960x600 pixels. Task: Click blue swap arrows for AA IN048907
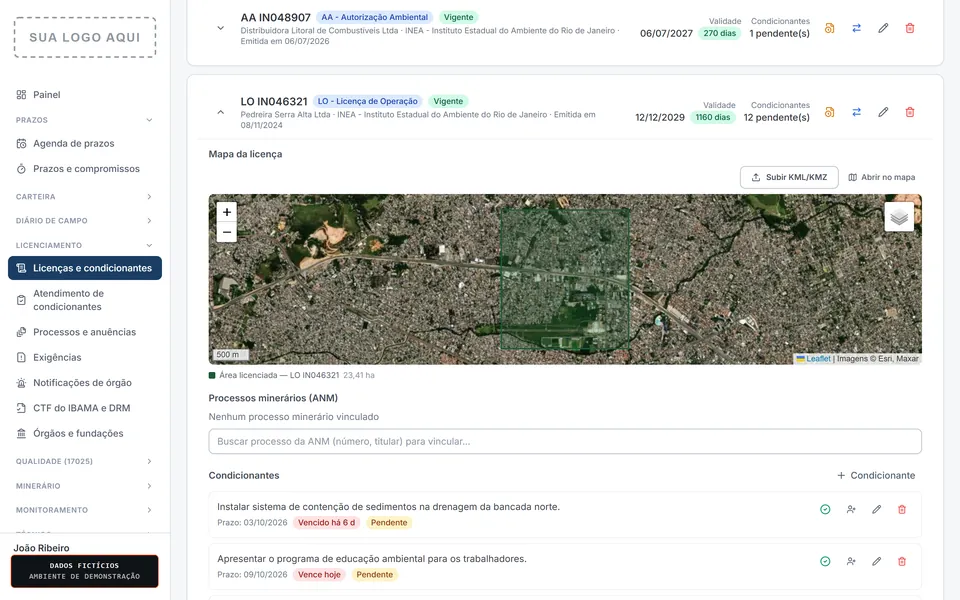pos(857,28)
